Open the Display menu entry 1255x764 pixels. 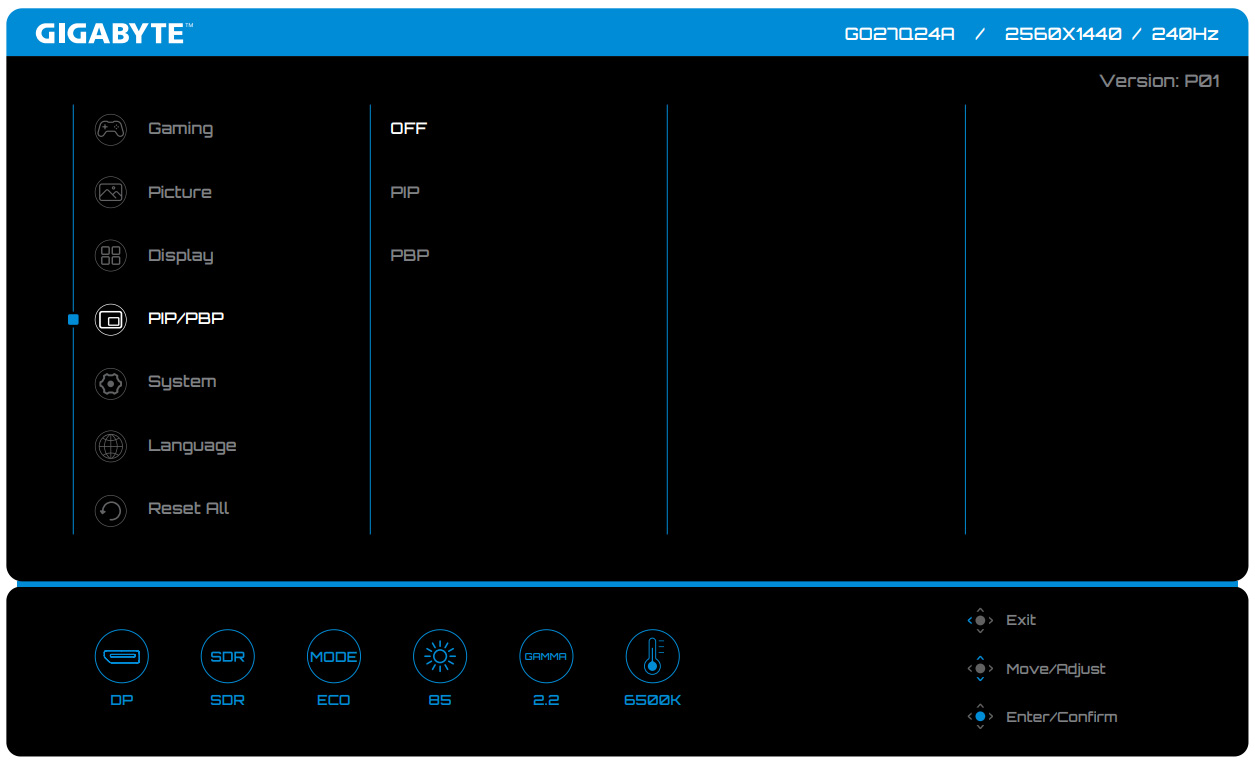[x=181, y=256]
